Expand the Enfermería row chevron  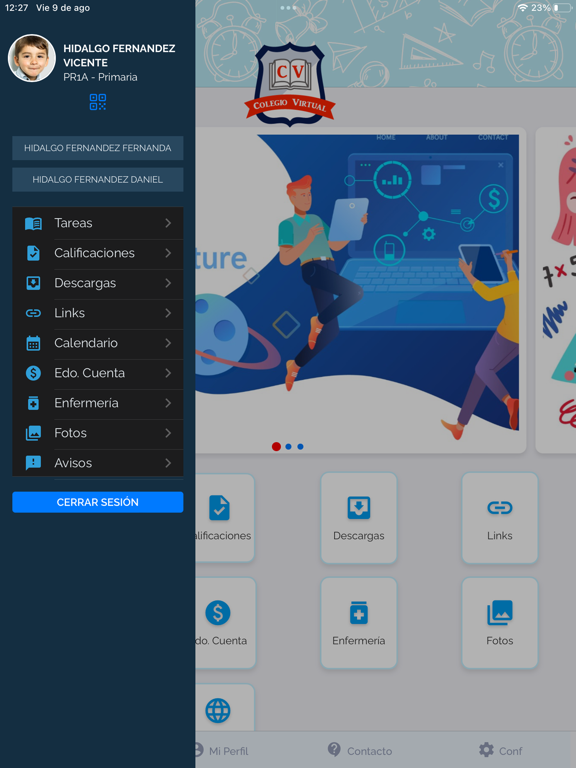tap(168, 403)
